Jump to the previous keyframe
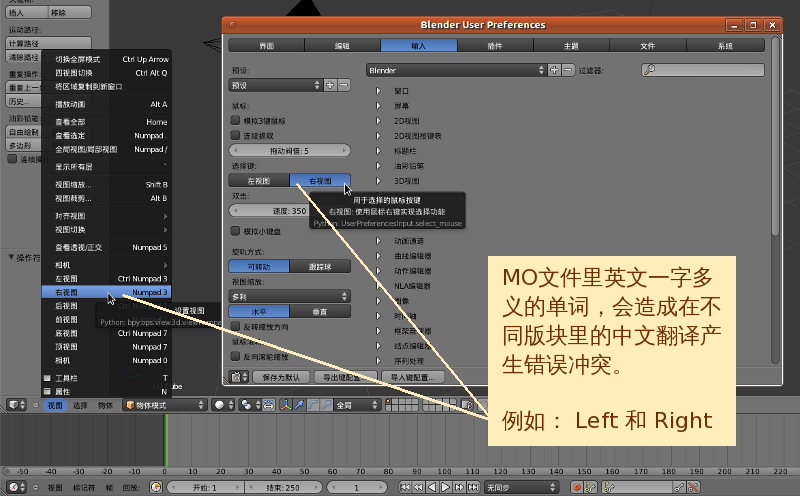Viewport: 800px width, 496px height. [x=418, y=487]
